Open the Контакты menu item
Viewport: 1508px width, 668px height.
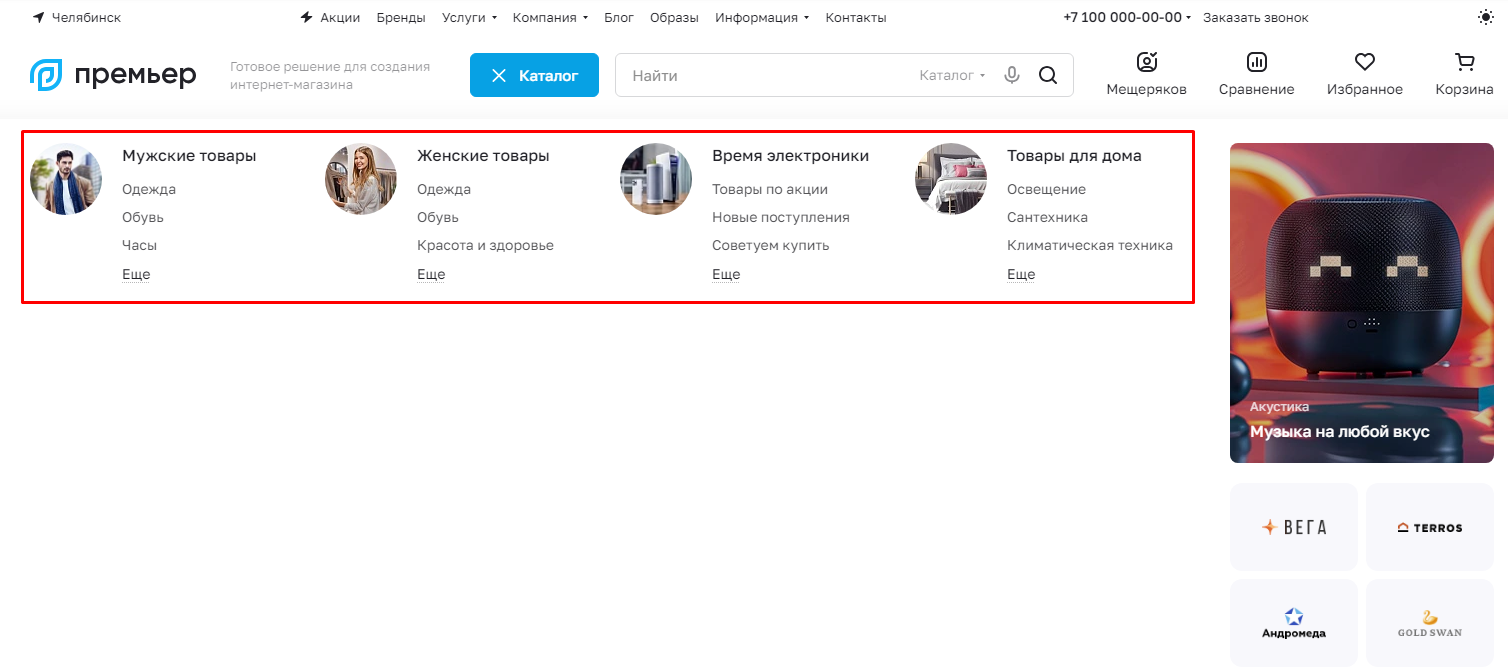coord(856,18)
